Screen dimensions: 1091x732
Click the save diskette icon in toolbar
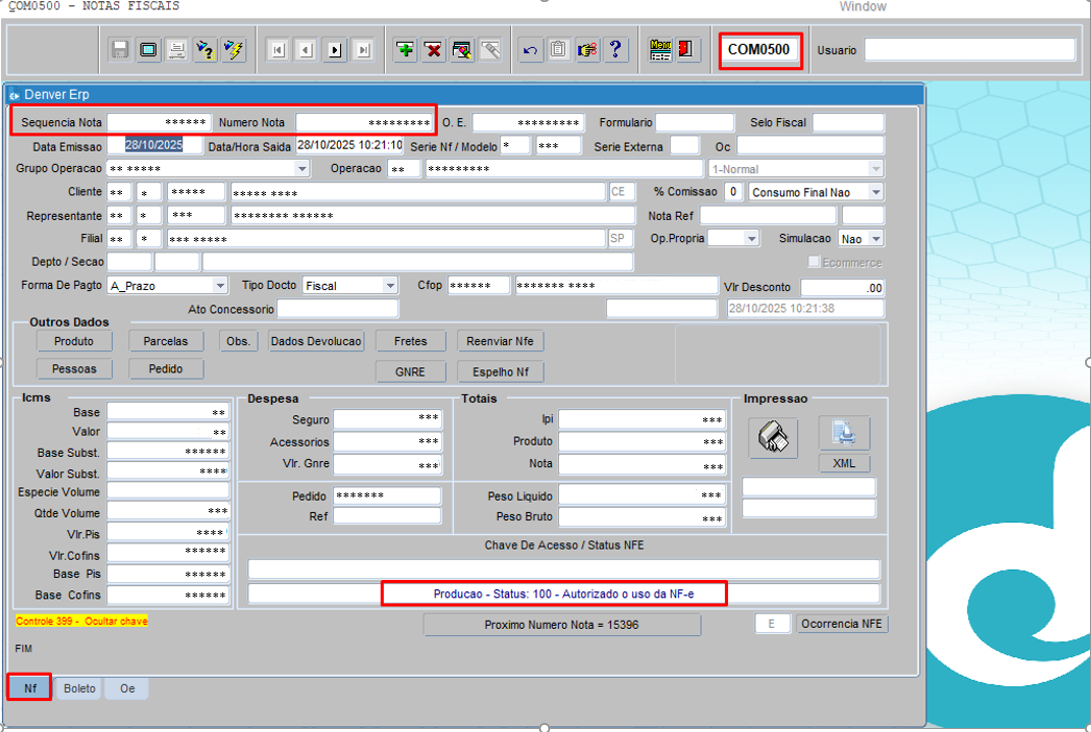[x=120, y=50]
